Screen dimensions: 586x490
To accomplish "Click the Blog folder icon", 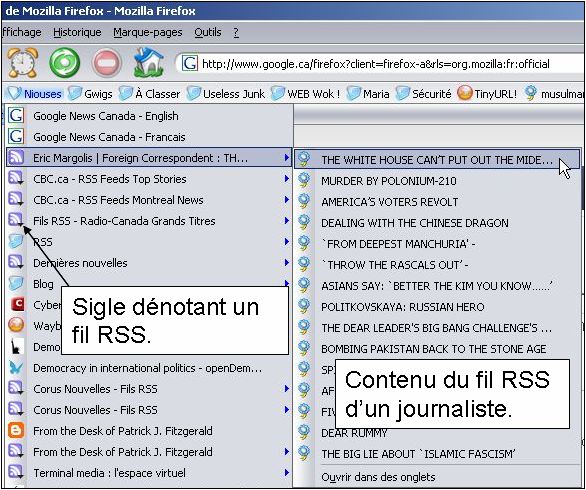I will click(x=16, y=283).
